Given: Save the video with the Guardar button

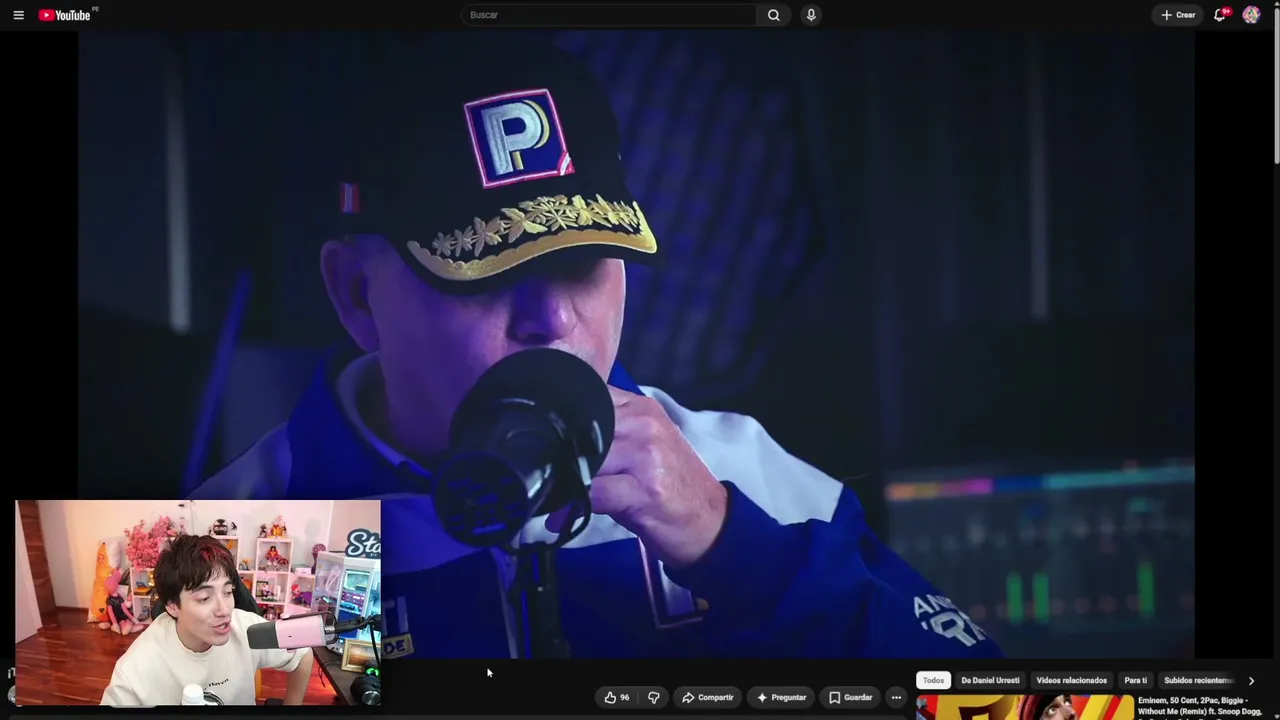Looking at the screenshot, I should (850, 698).
